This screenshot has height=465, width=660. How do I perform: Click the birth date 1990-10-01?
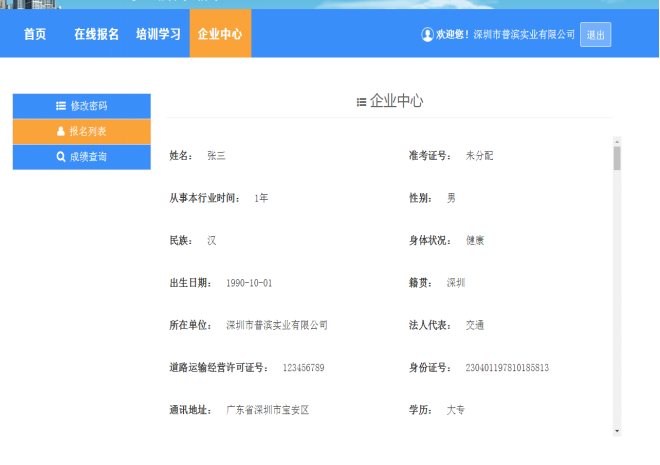pos(249,283)
